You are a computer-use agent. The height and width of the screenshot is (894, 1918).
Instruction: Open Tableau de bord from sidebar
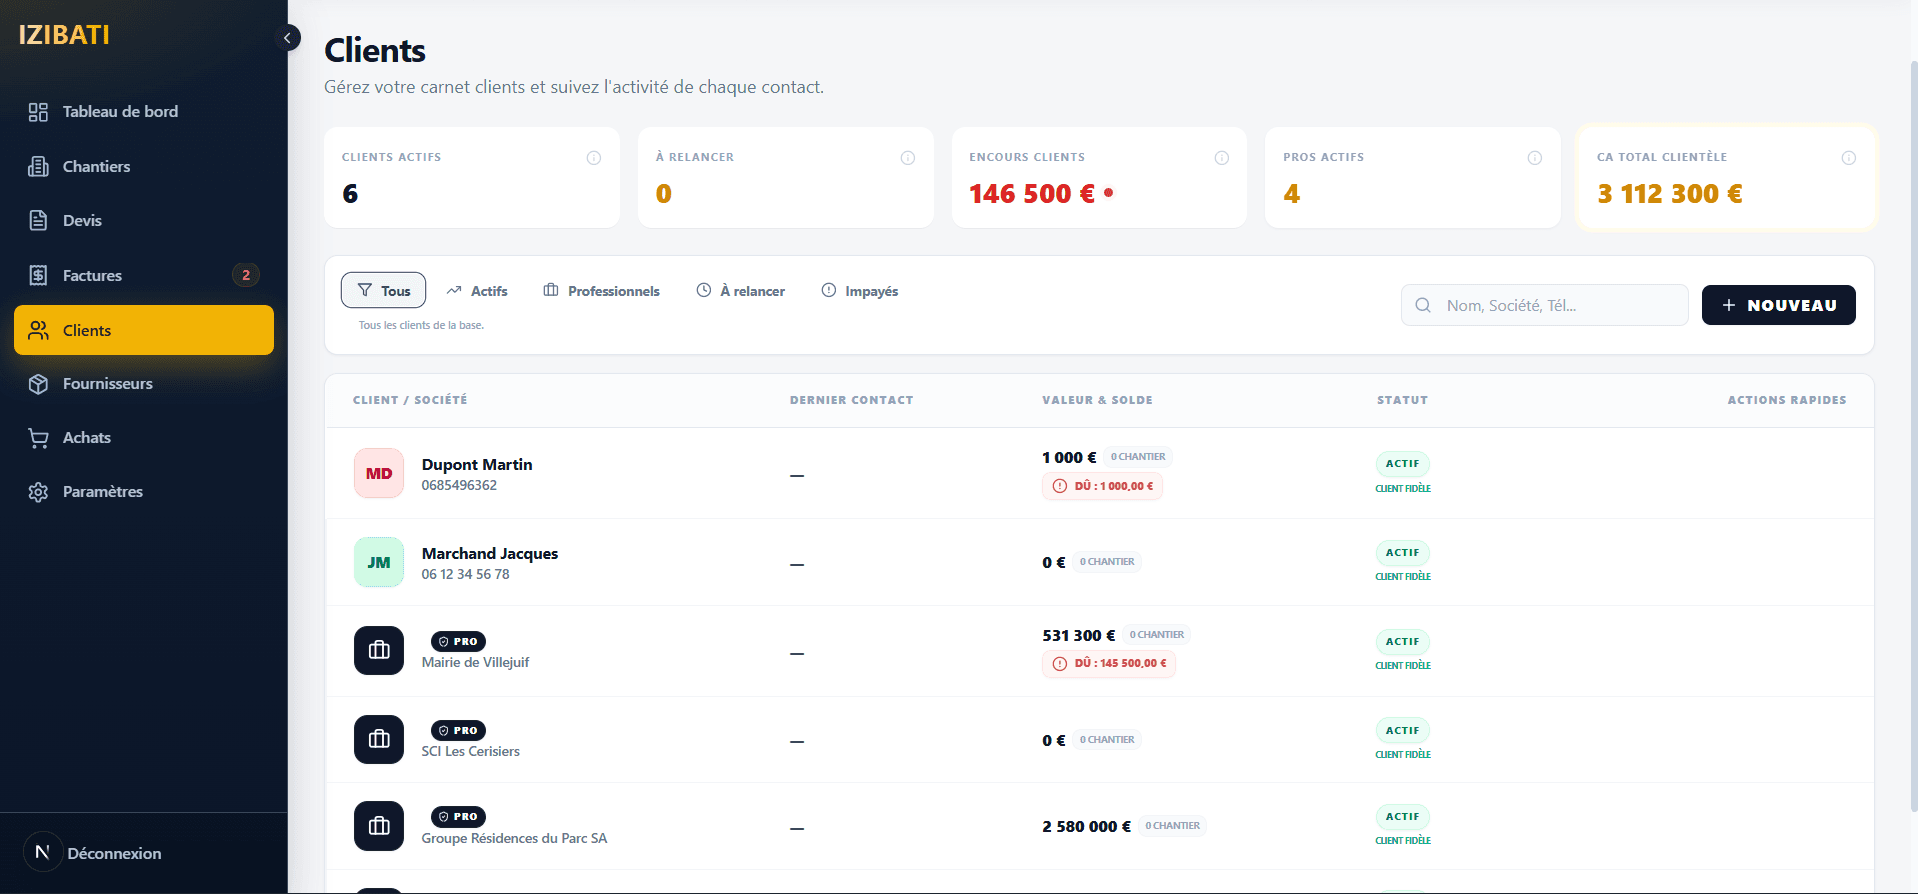pos(120,112)
